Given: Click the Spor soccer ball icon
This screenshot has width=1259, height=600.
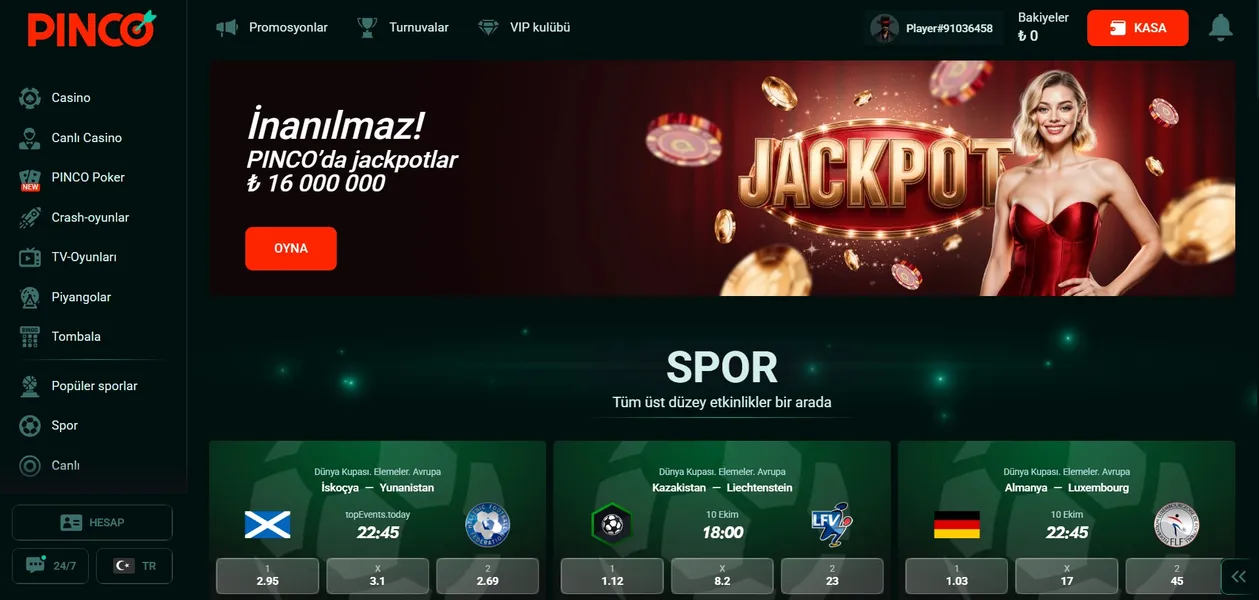Looking at the screenshot, I should tap(30, 426).
